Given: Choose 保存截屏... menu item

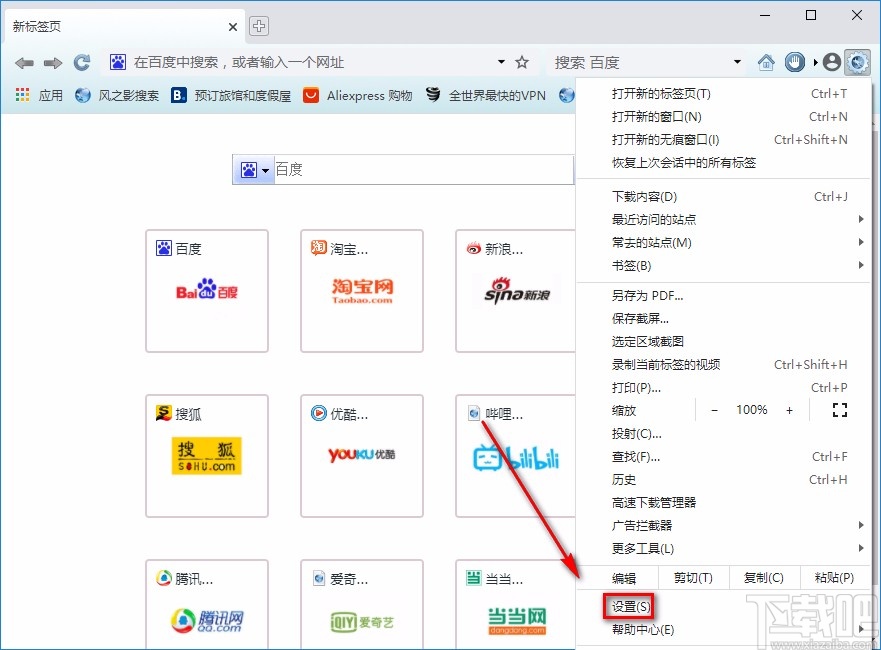Looking at the screenshot, I should pyautogui.click(x=724, y=319).
